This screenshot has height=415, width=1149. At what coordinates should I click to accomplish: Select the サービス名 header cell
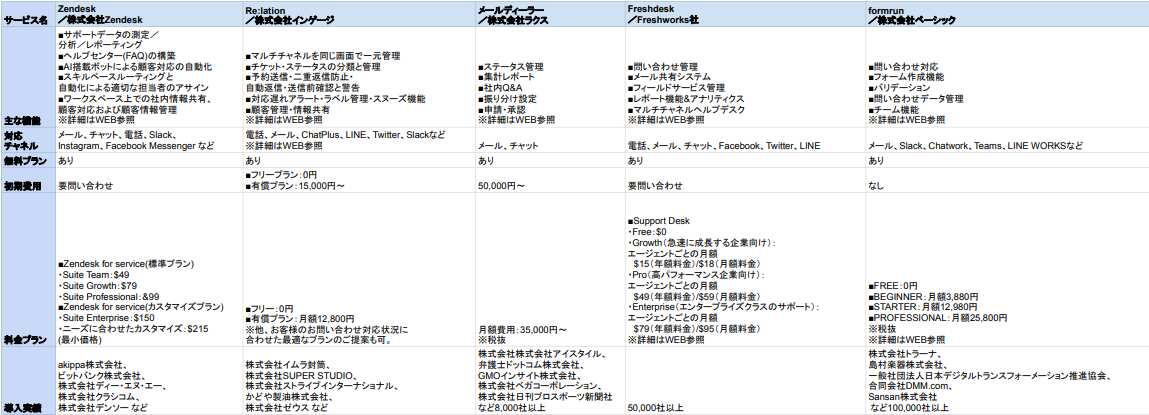coord(28,15)
